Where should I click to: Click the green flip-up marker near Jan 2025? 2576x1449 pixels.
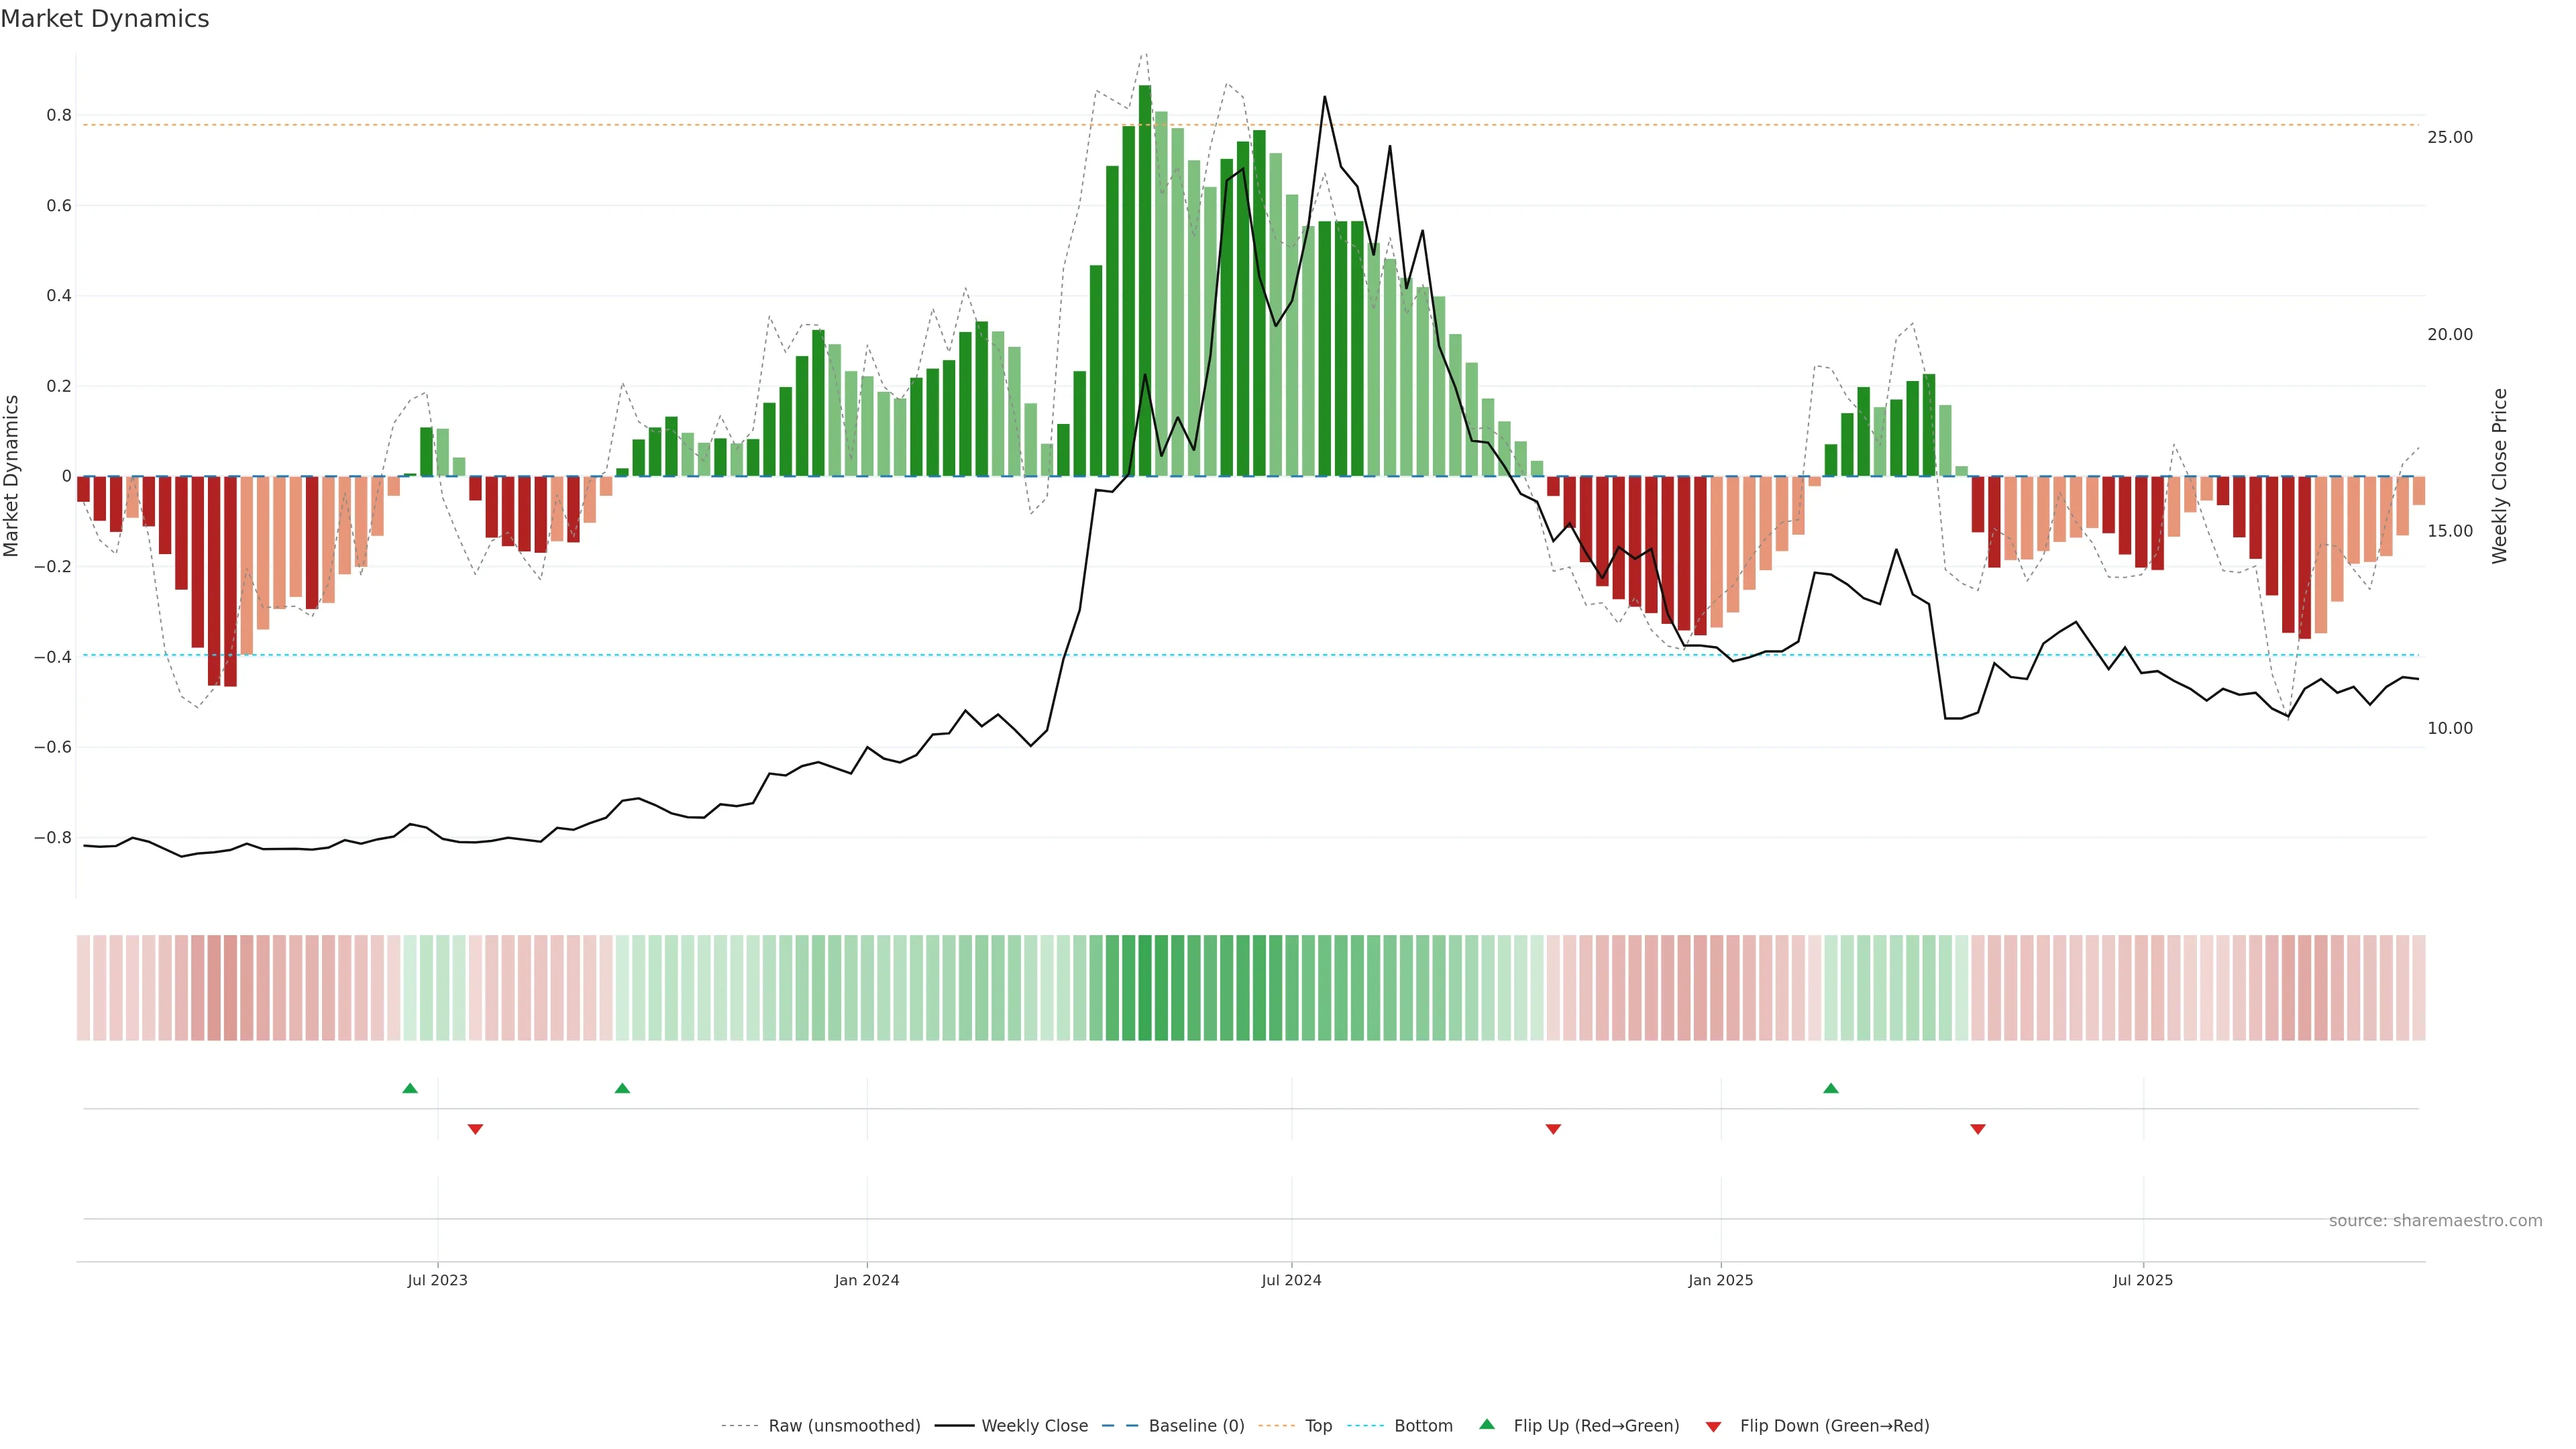1830,1088
